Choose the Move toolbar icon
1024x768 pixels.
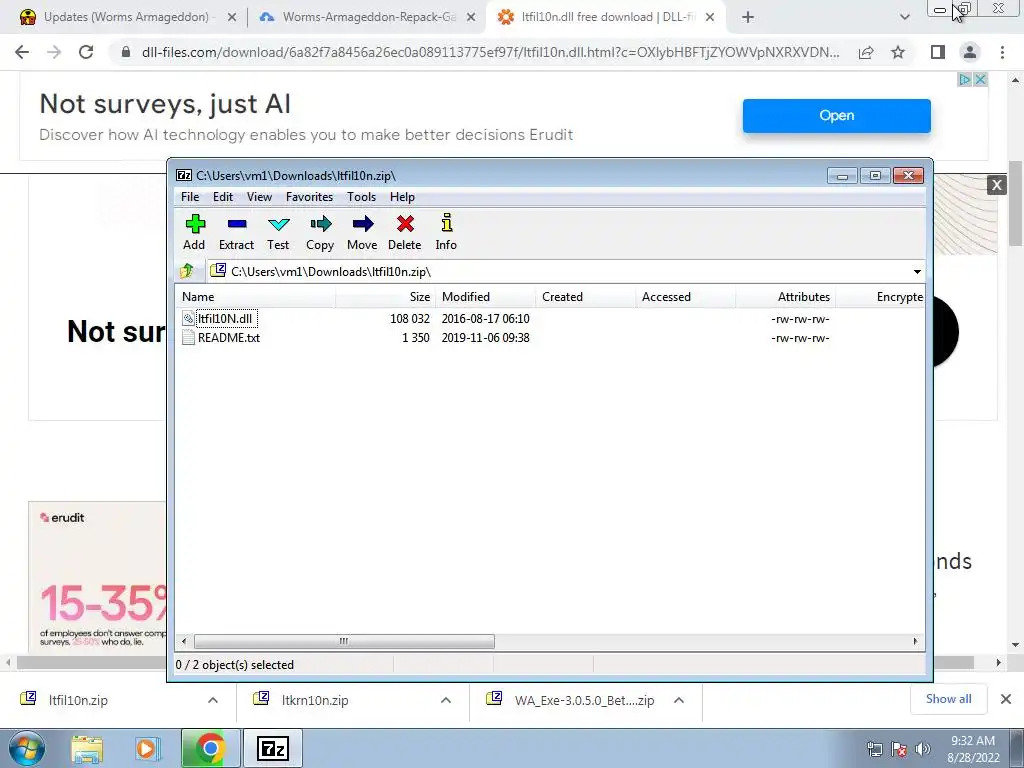click(x=362, y=224)
